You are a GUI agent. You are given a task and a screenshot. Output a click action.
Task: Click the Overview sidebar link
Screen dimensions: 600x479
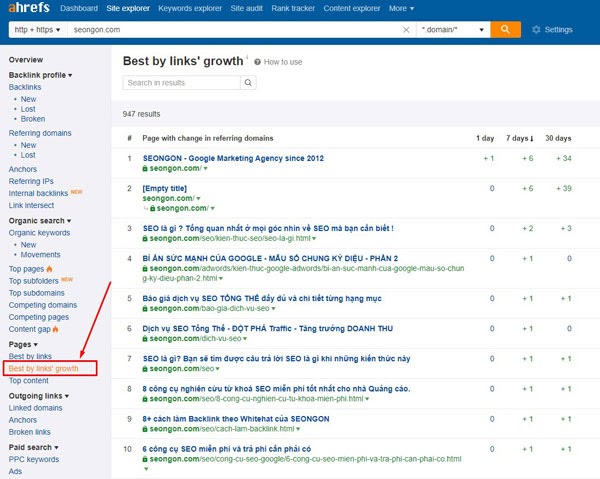26,60
